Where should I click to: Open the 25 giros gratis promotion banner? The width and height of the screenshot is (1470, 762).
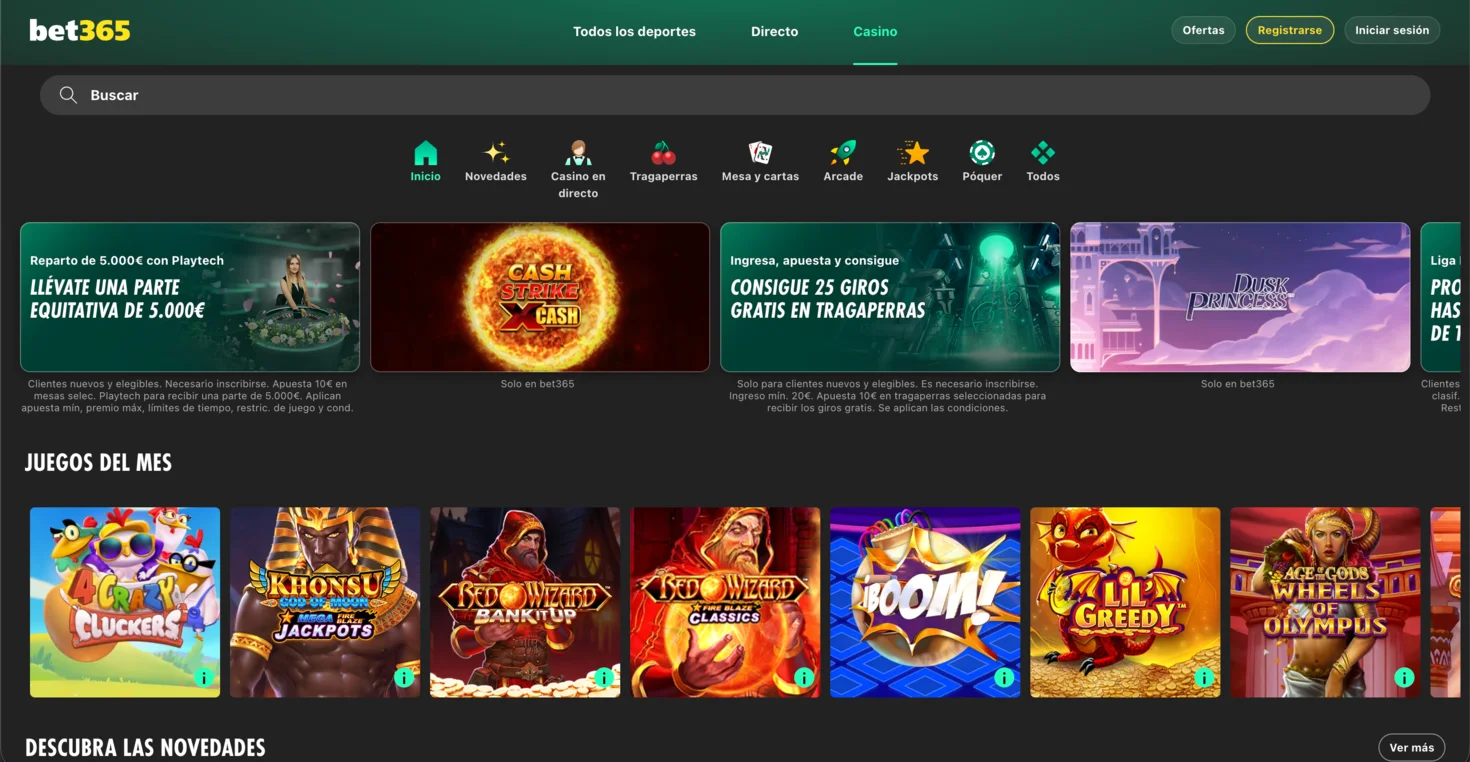[890, 297]
